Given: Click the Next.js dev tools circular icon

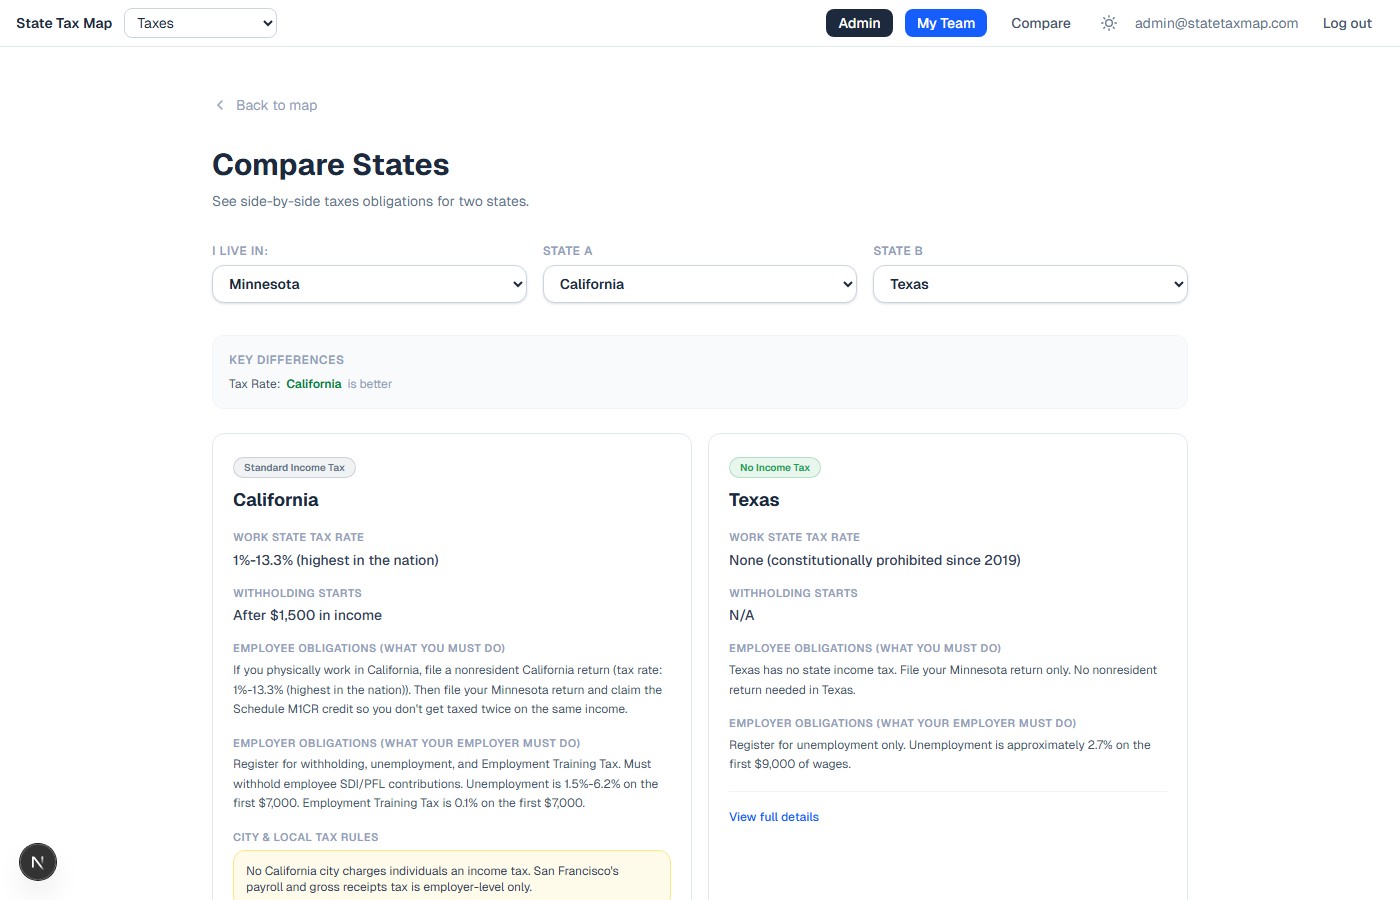Looking at the screenshot, I should 38,862.
